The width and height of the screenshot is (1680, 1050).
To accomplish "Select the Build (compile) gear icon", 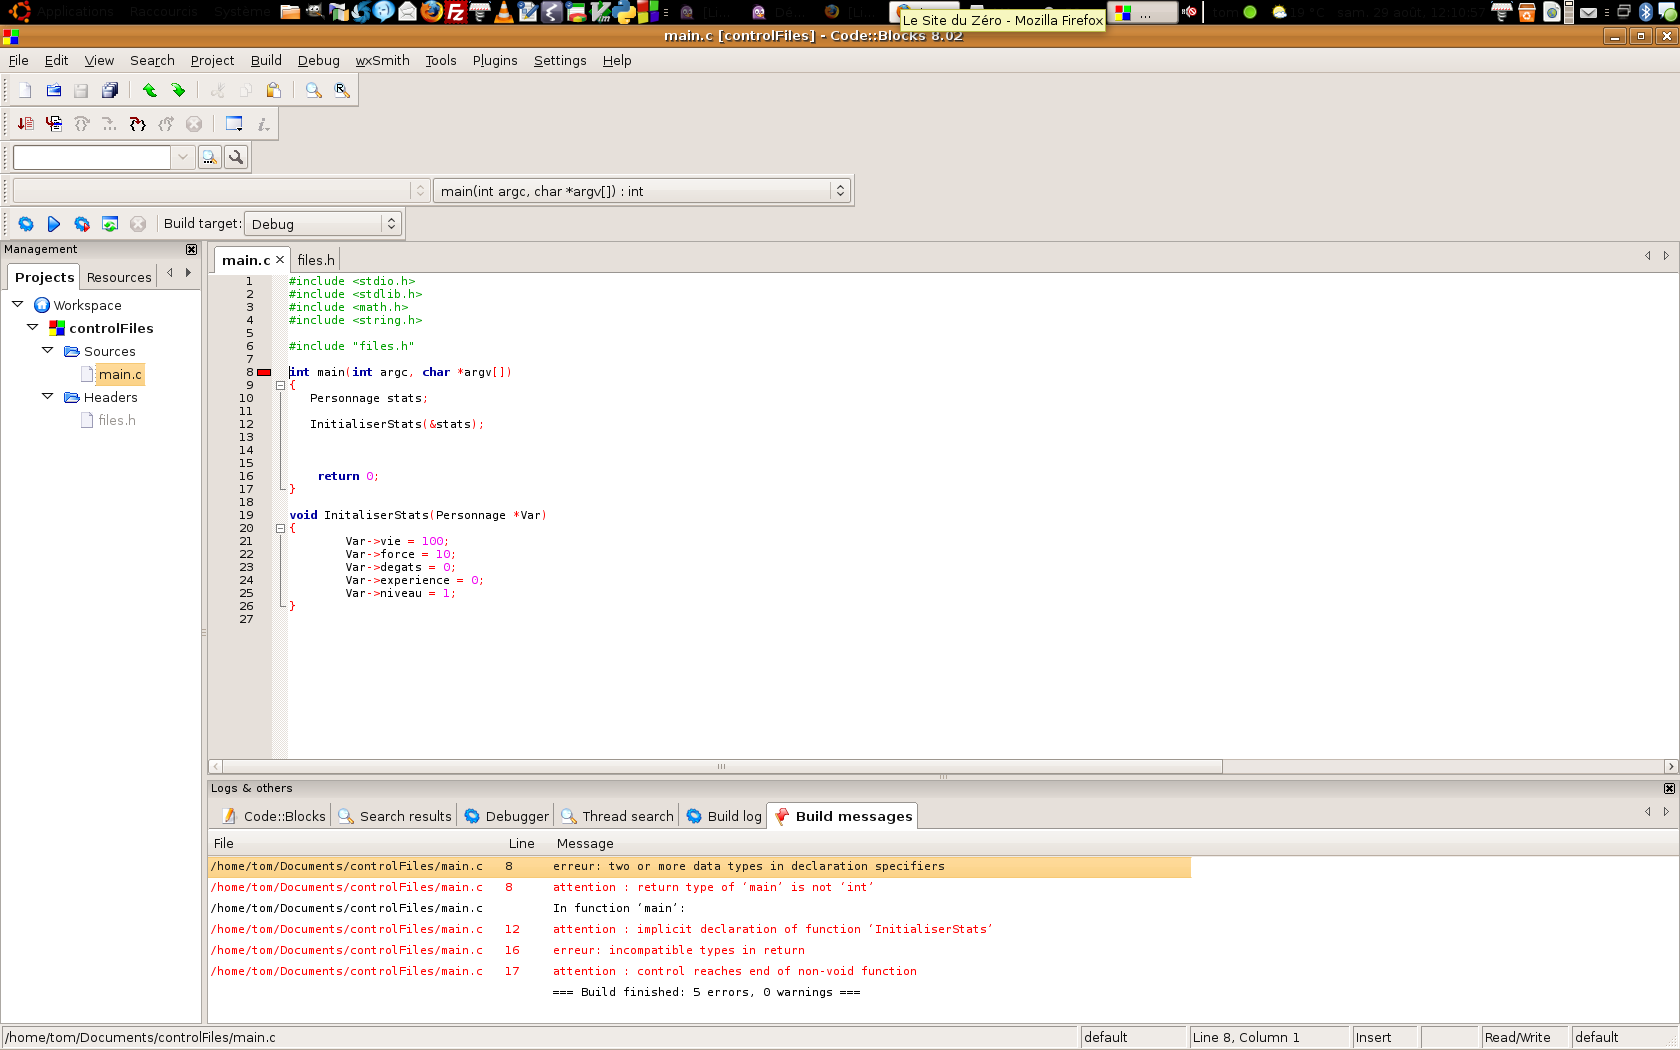I will [x=26, y=224].
